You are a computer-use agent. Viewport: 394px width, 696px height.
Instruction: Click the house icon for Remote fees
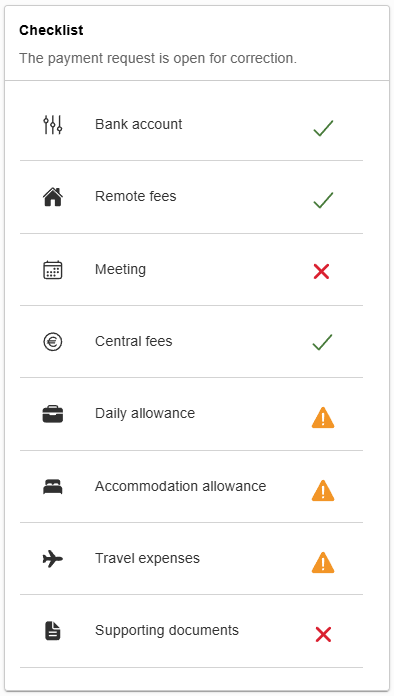[53, 197]
